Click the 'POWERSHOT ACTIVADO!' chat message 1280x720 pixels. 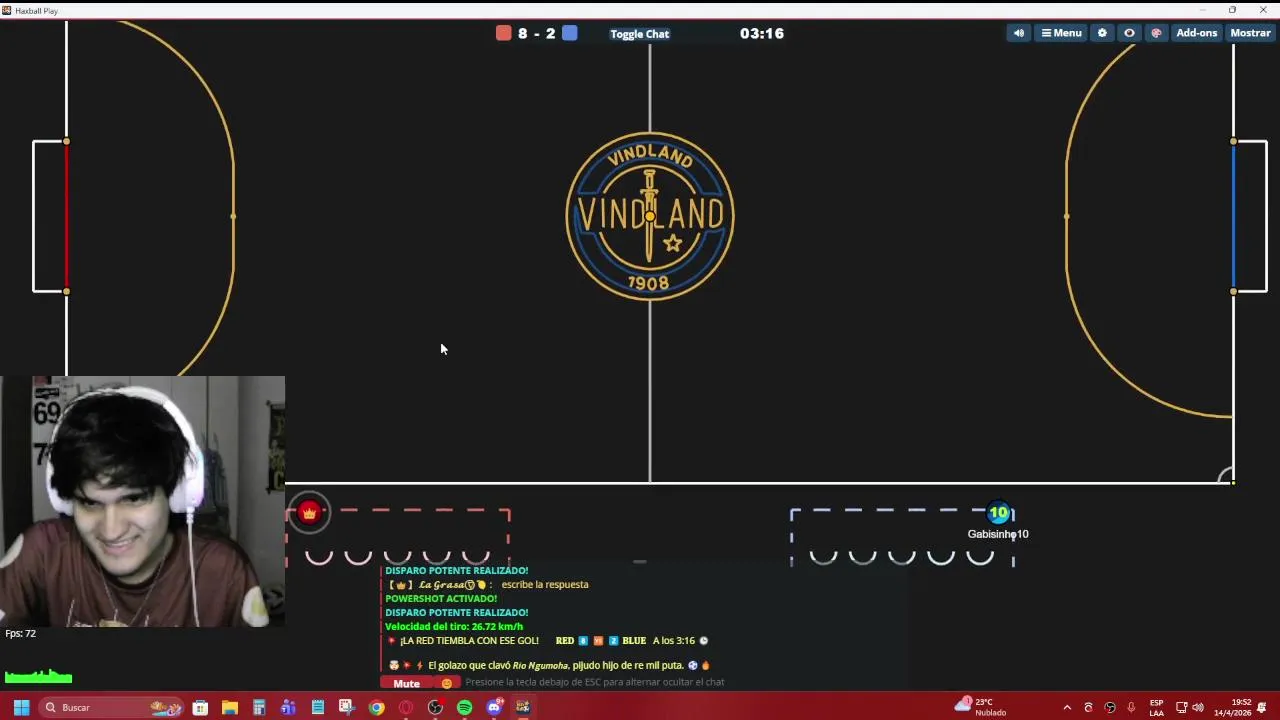tap(441, 598)
